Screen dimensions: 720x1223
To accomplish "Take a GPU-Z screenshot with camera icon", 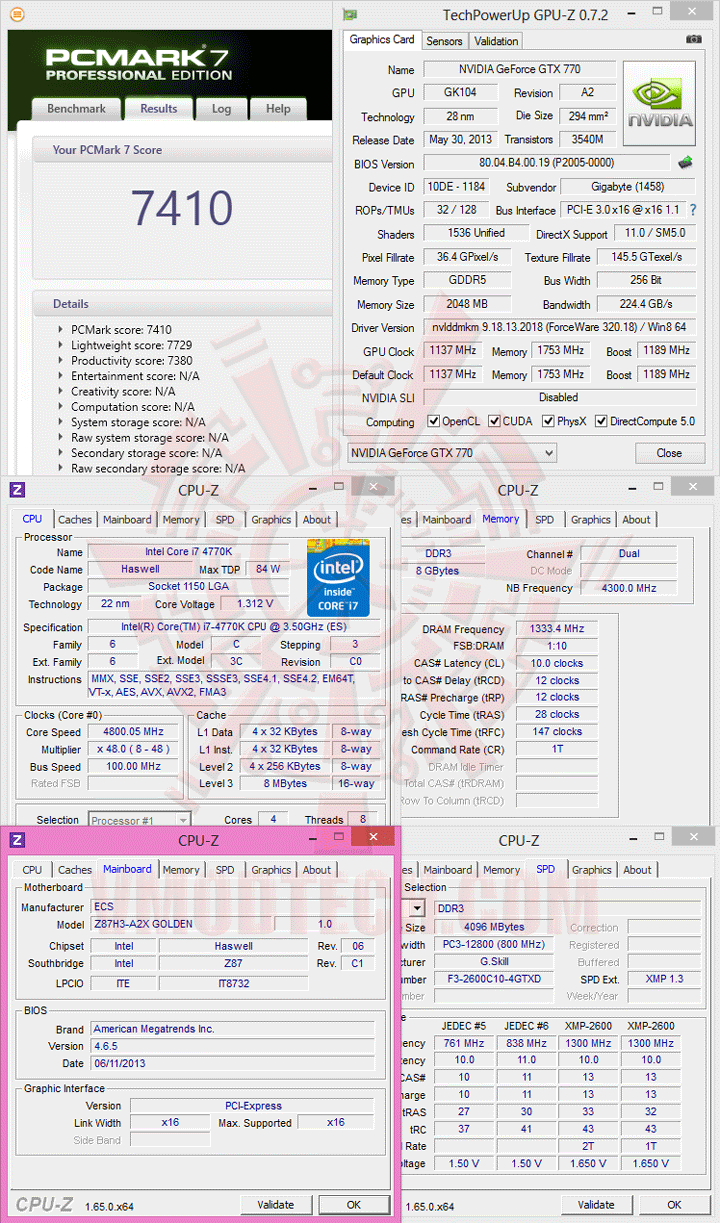I will 693,40.
